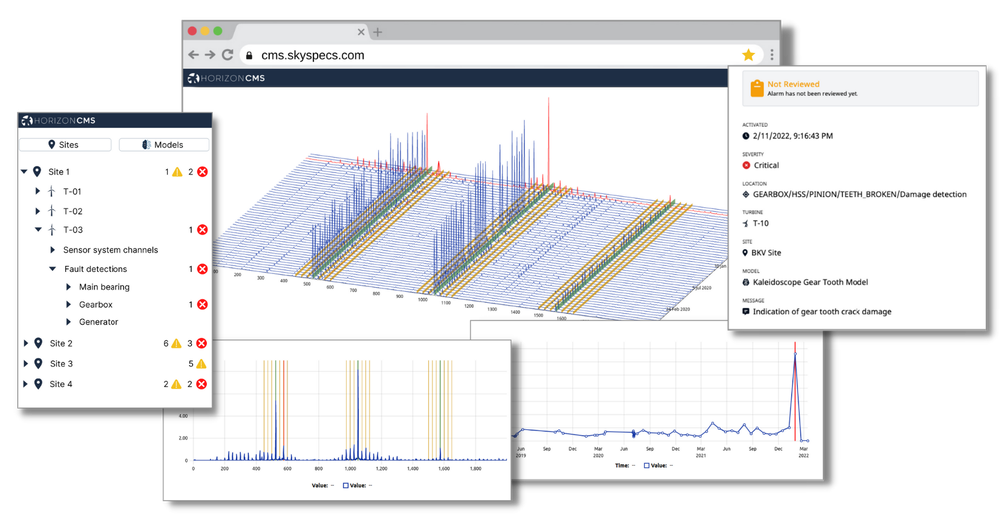Click the Critical severity label
The image size is (1000, 530).
pos(766,165)
